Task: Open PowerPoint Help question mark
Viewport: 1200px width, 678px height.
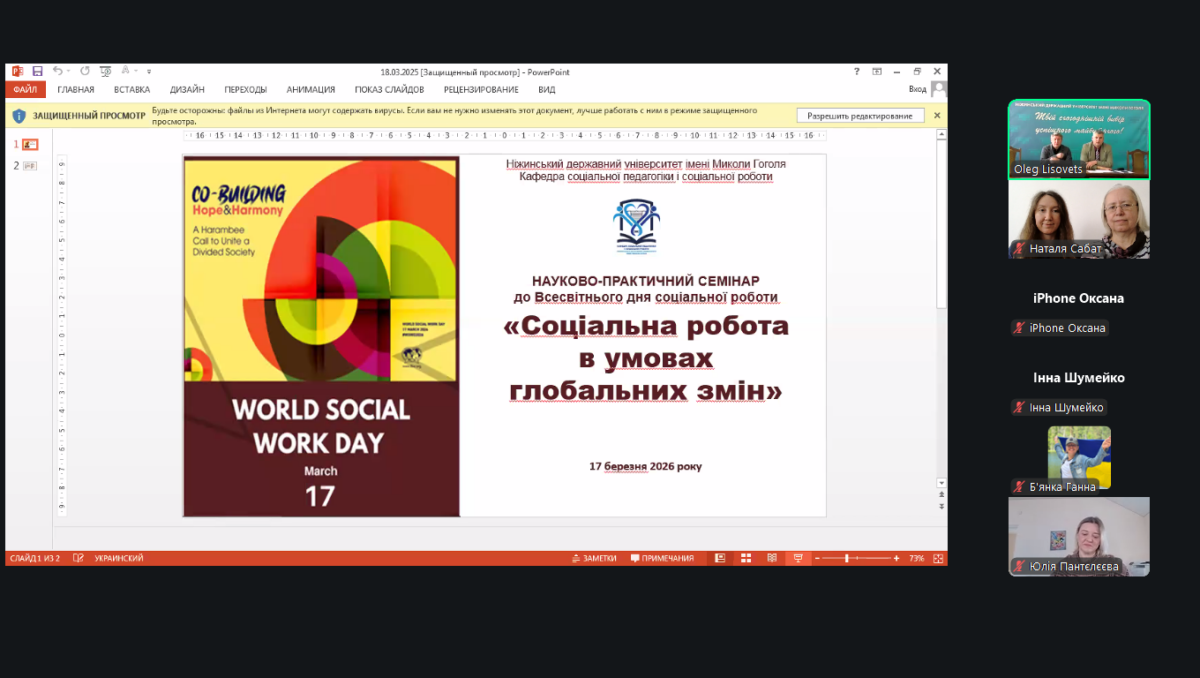Action: tap(856, 71)
